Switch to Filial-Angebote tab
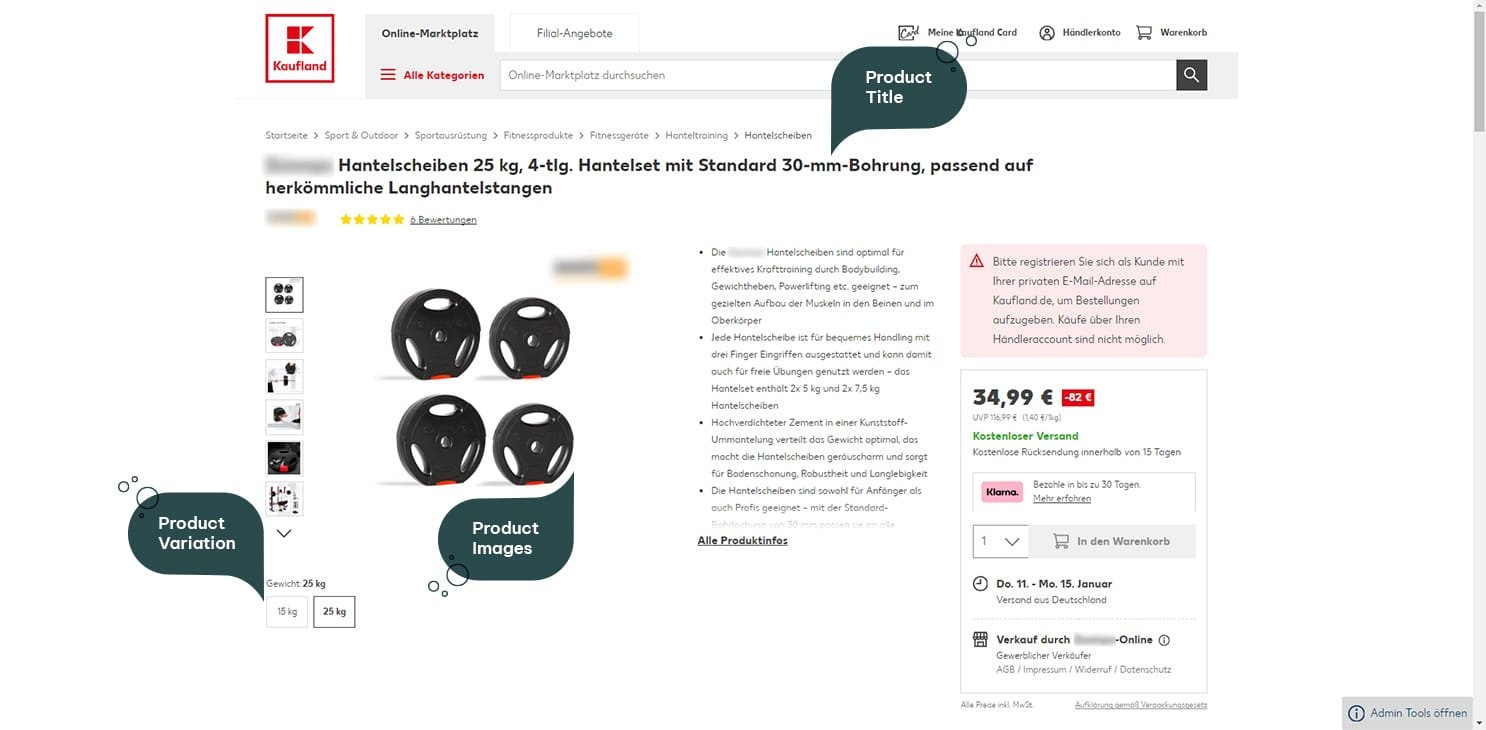 pyautogui.click(x=574, y=33)
